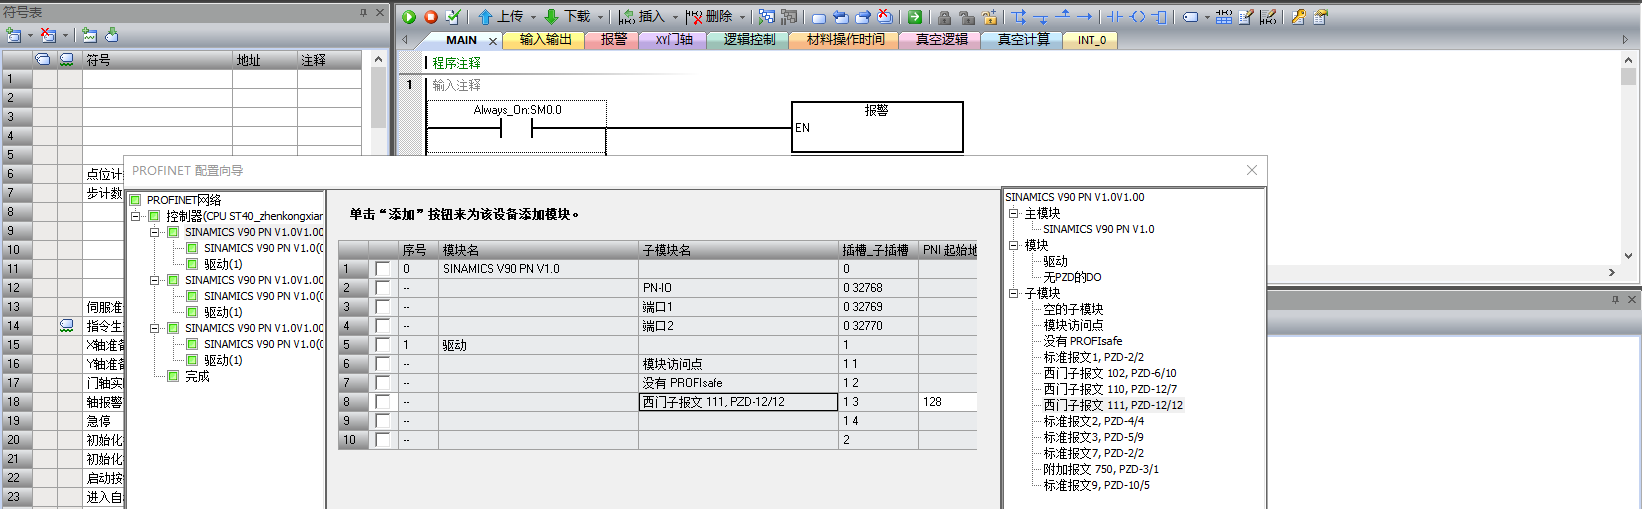Click the PNI start address cell showing 128

point(946,402)
